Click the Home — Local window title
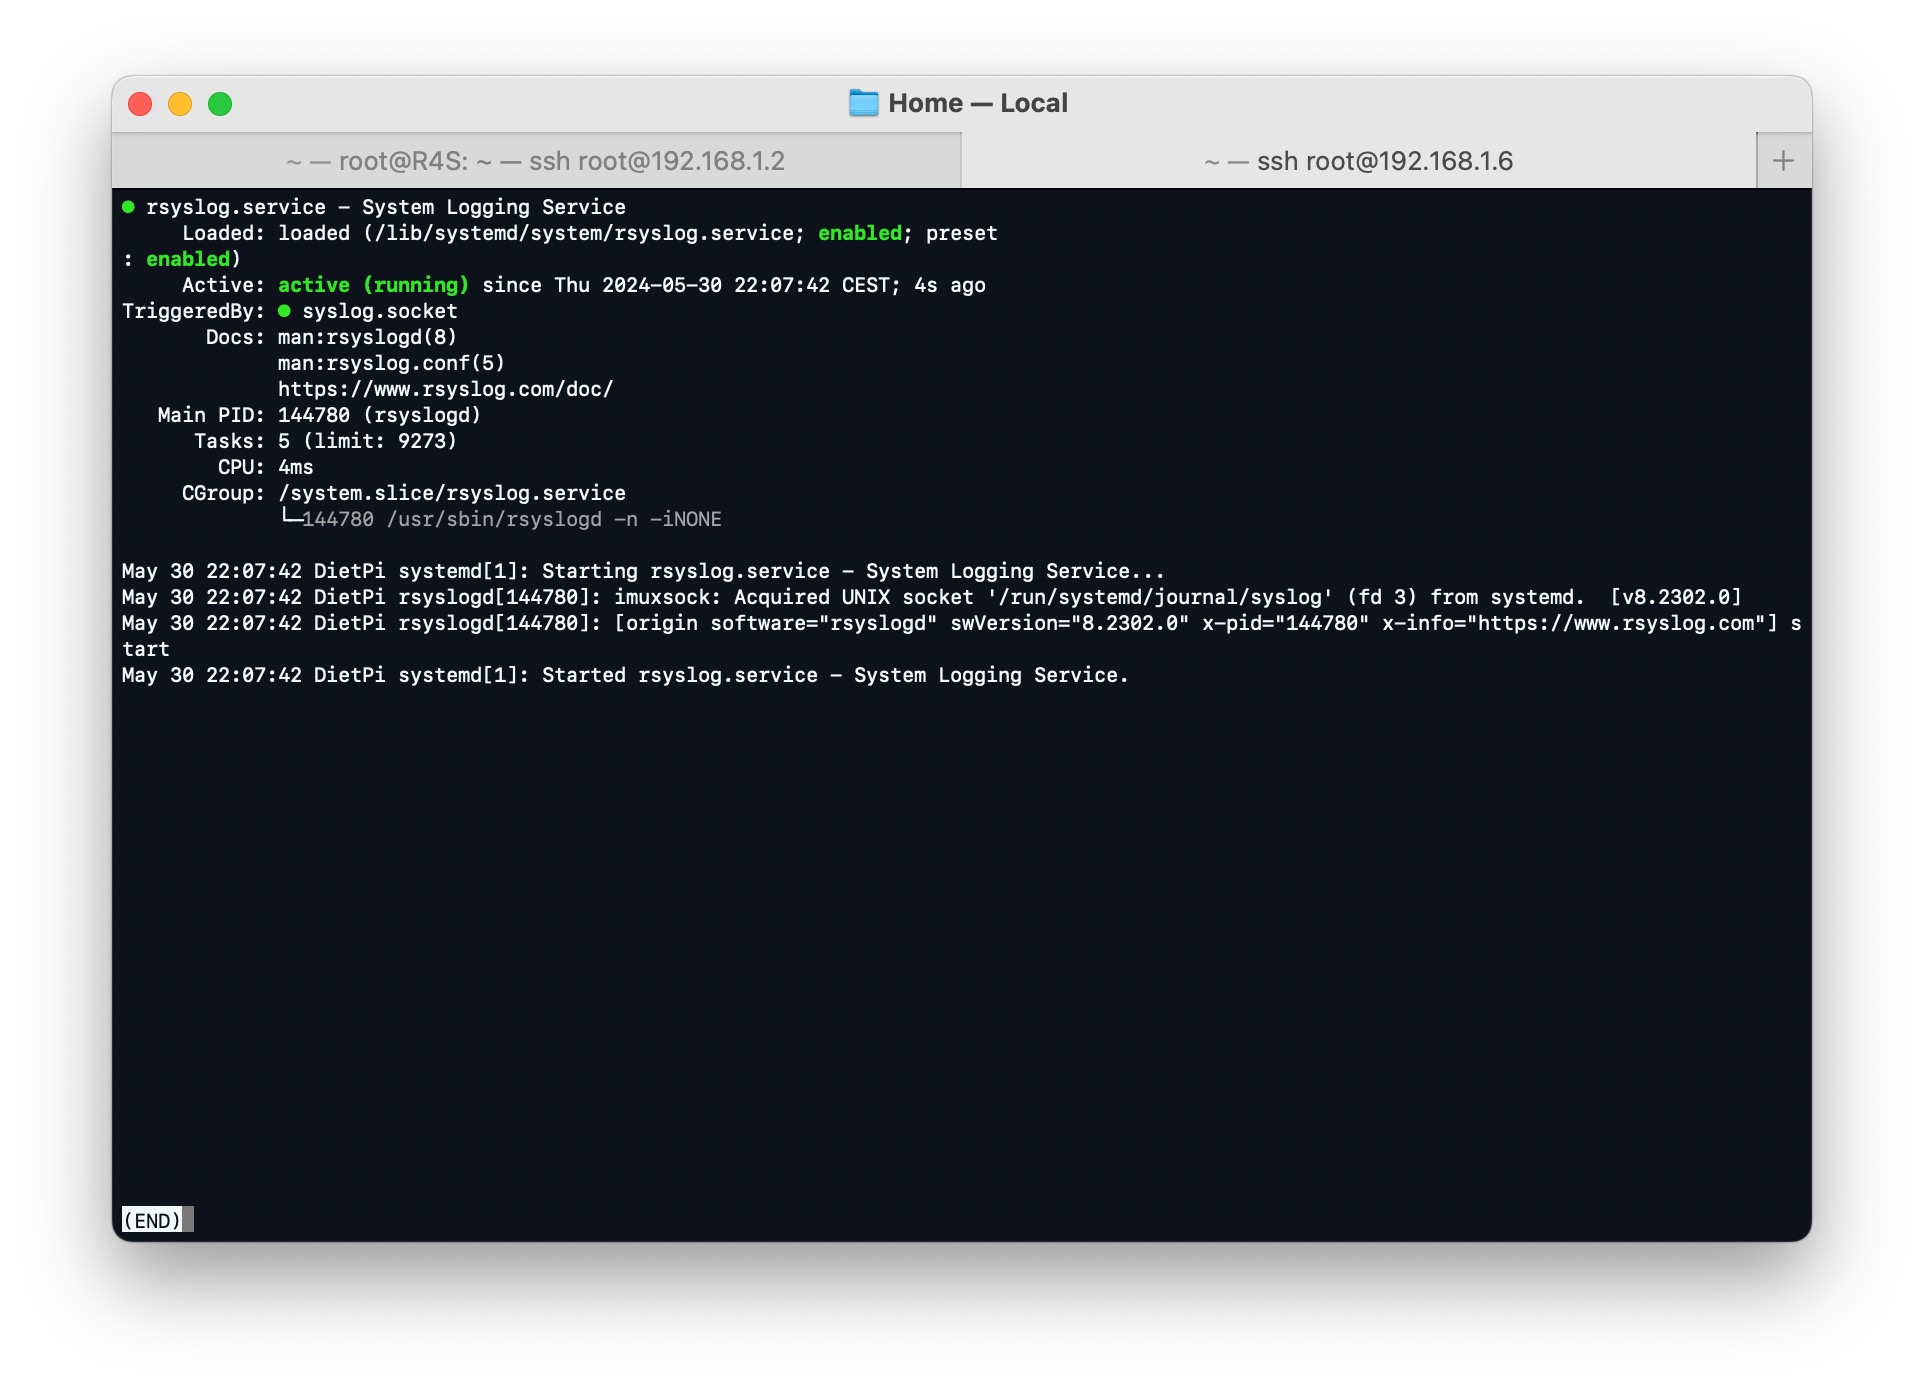1924x1390 pixels. coord(977,103)
